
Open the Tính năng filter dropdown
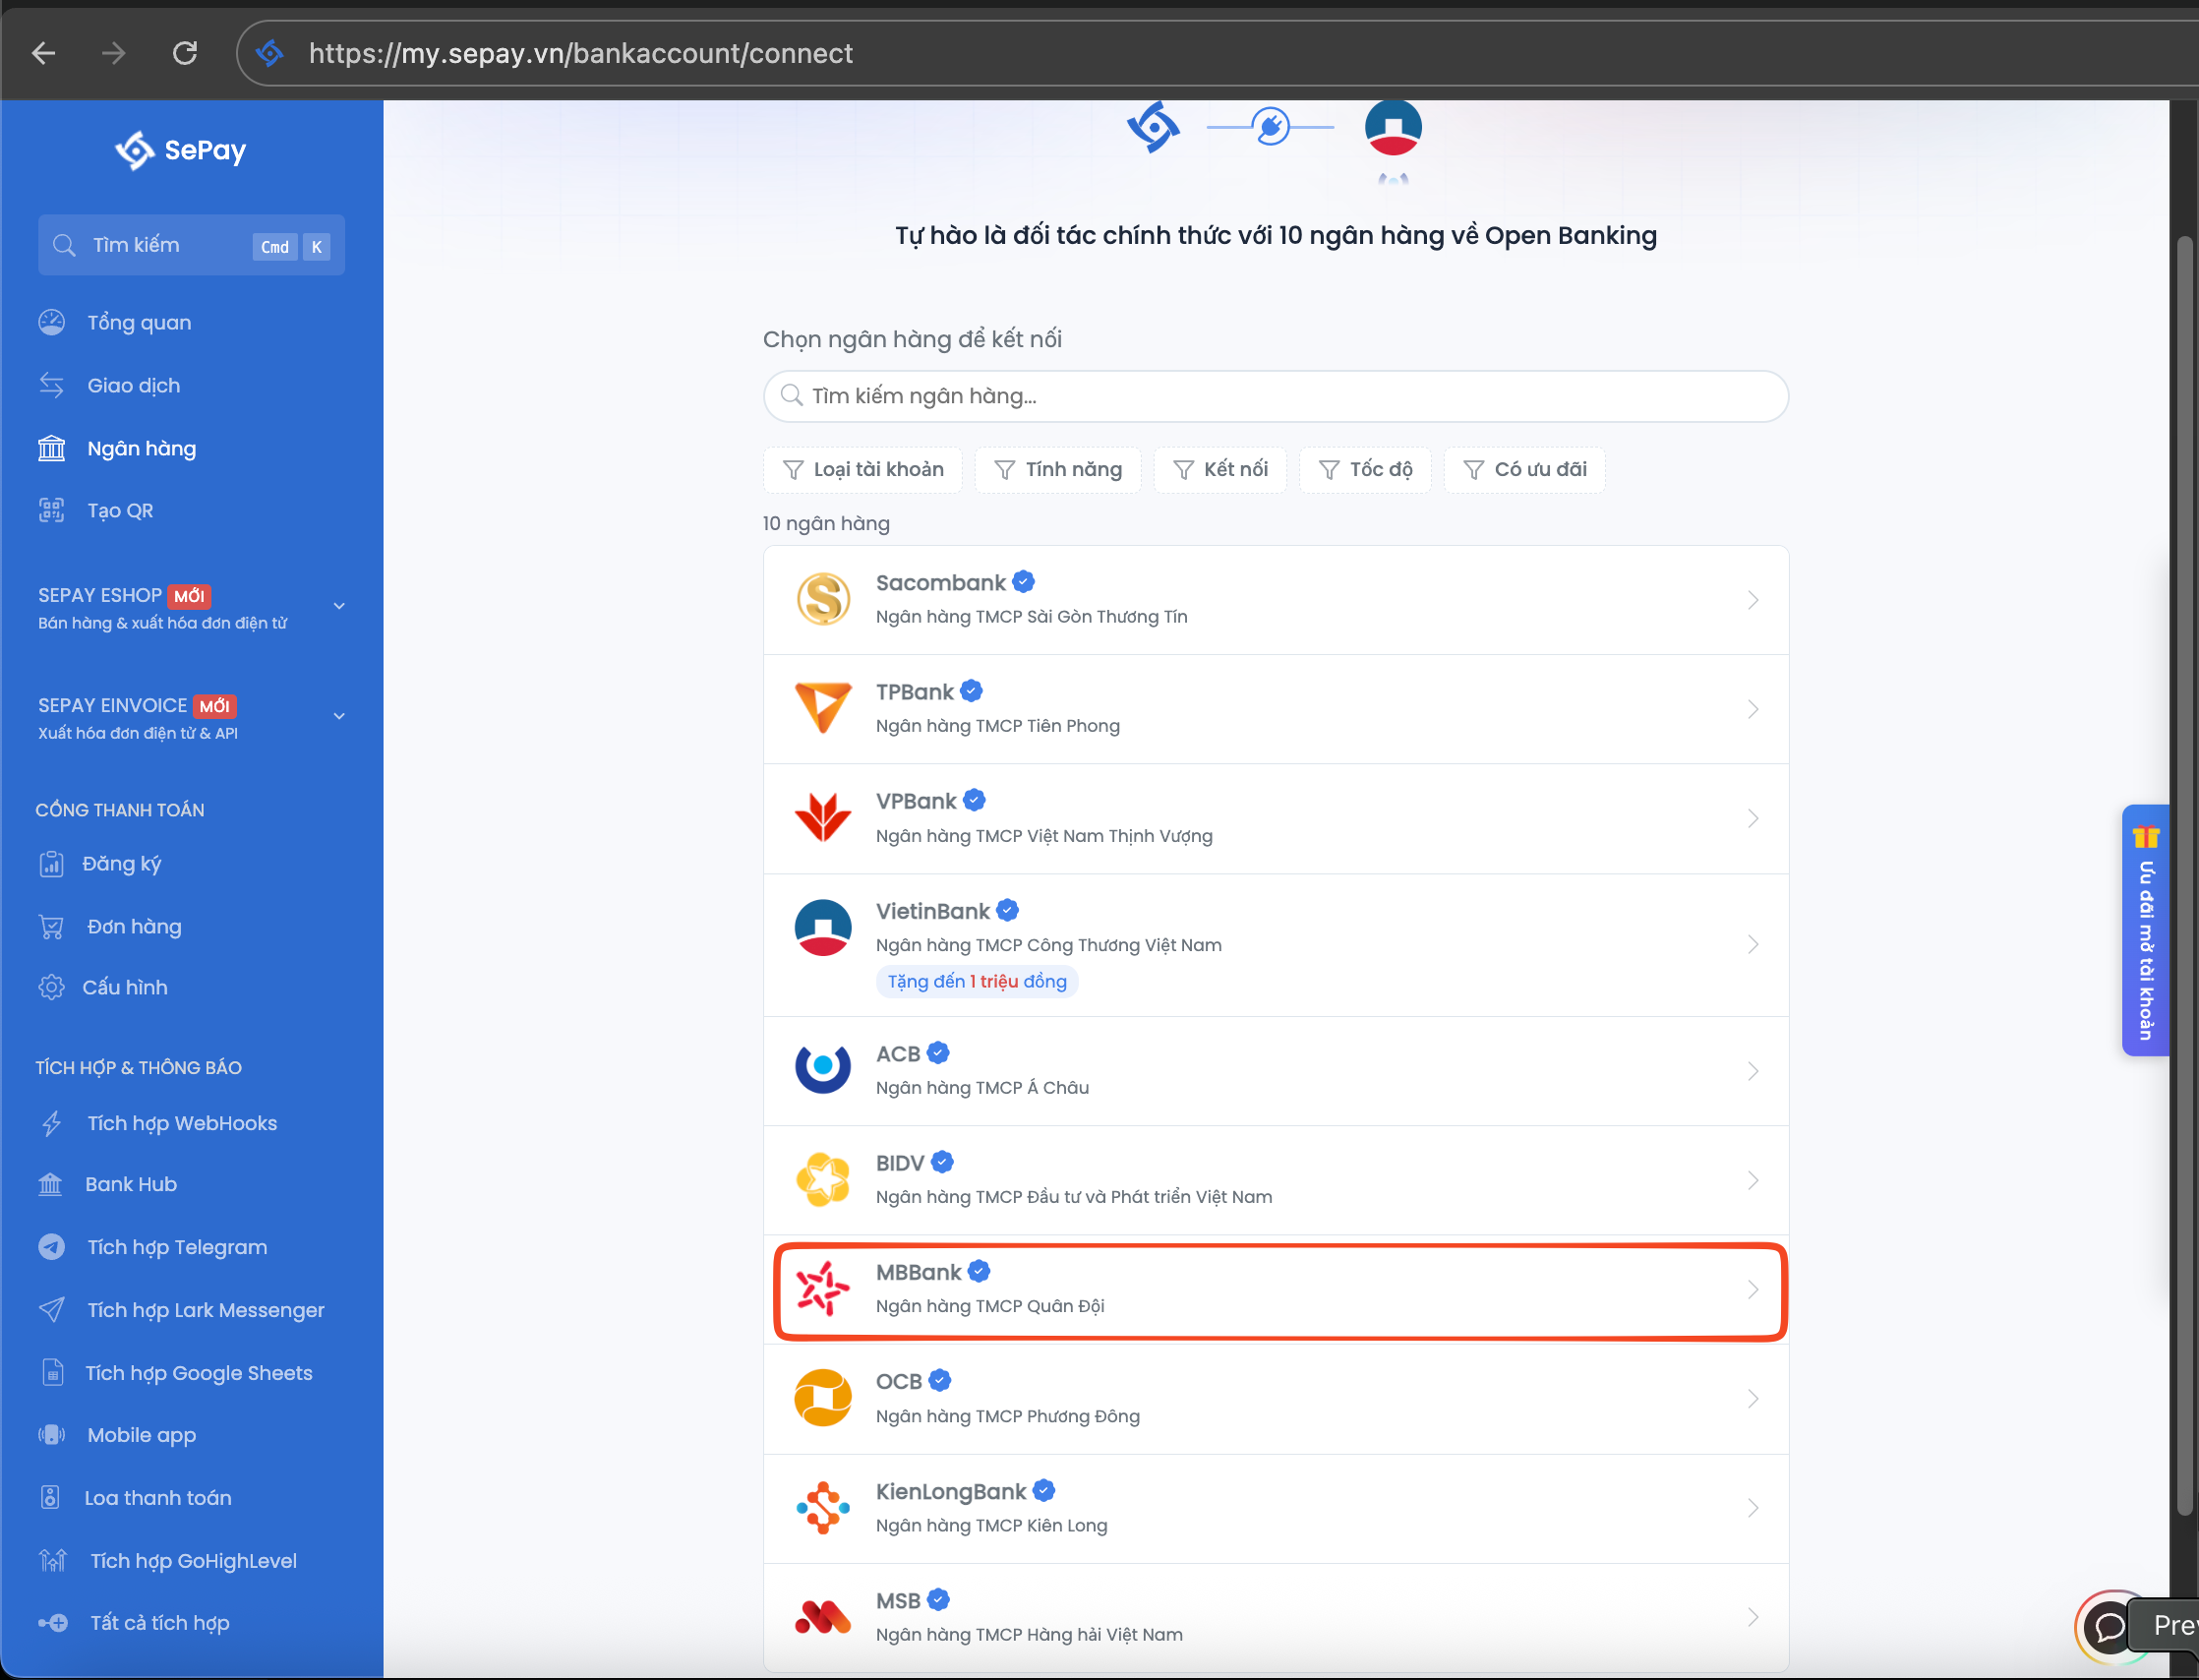tap(1058, 469)
